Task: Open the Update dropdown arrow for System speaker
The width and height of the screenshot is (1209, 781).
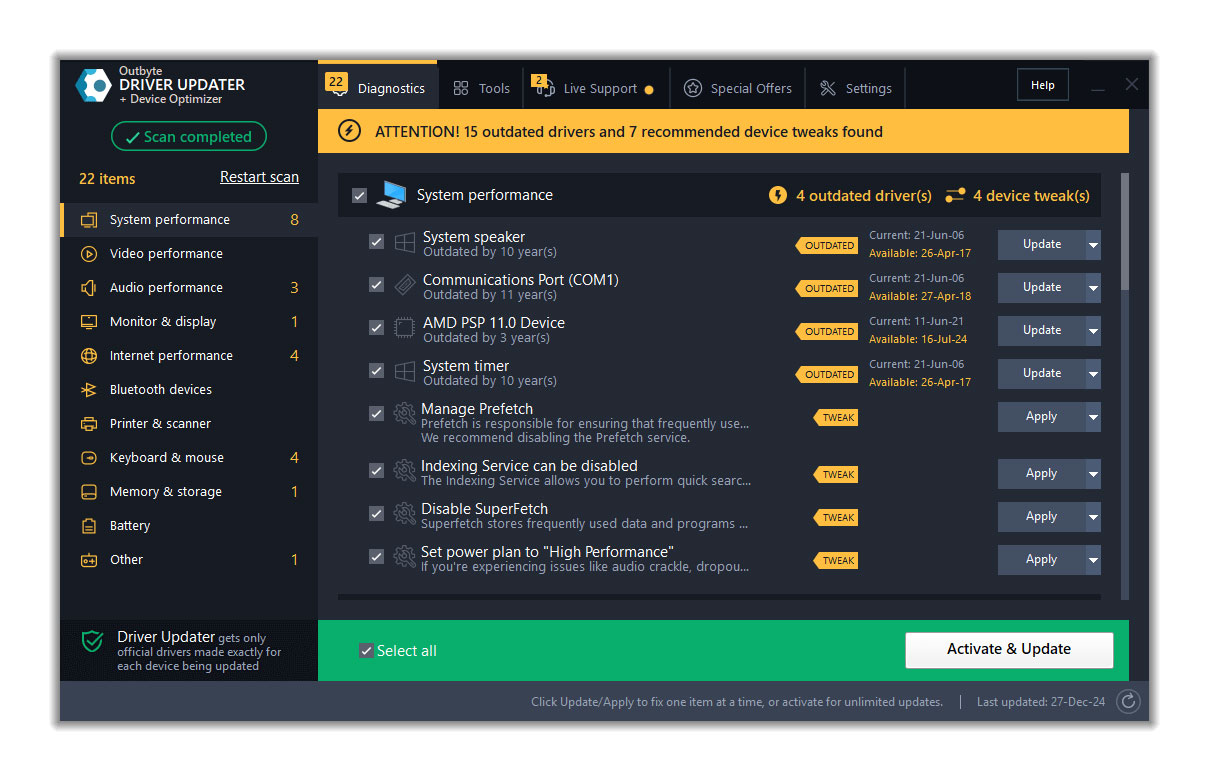Action: pos(1093,245)
